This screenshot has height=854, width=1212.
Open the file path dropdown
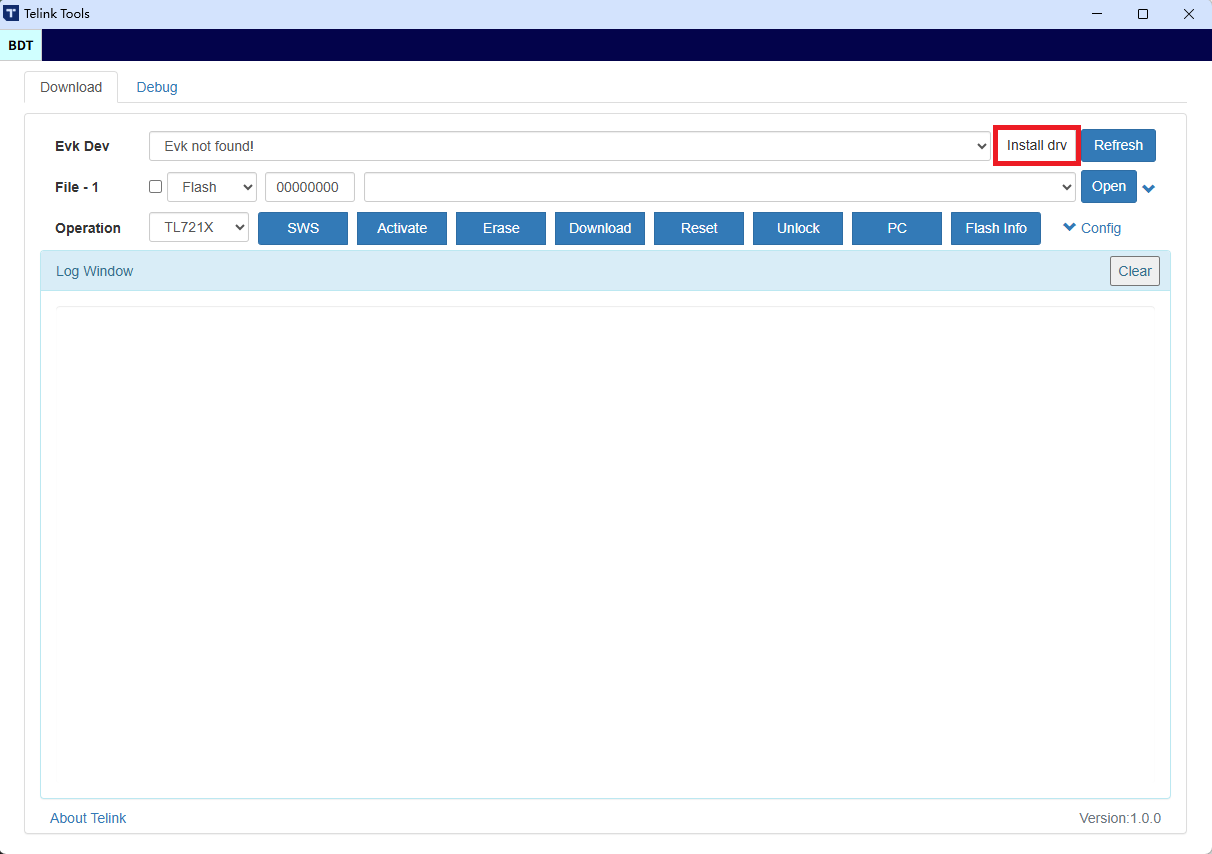coord(719,187)
